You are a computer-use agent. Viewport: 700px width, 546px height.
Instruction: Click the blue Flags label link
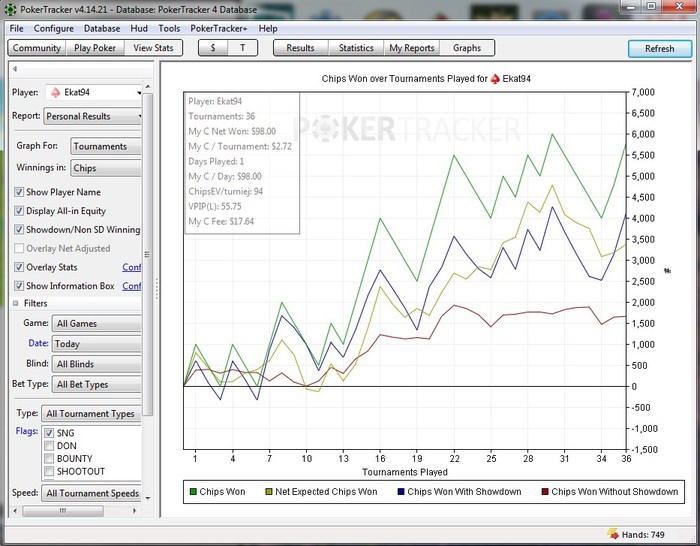27,431
